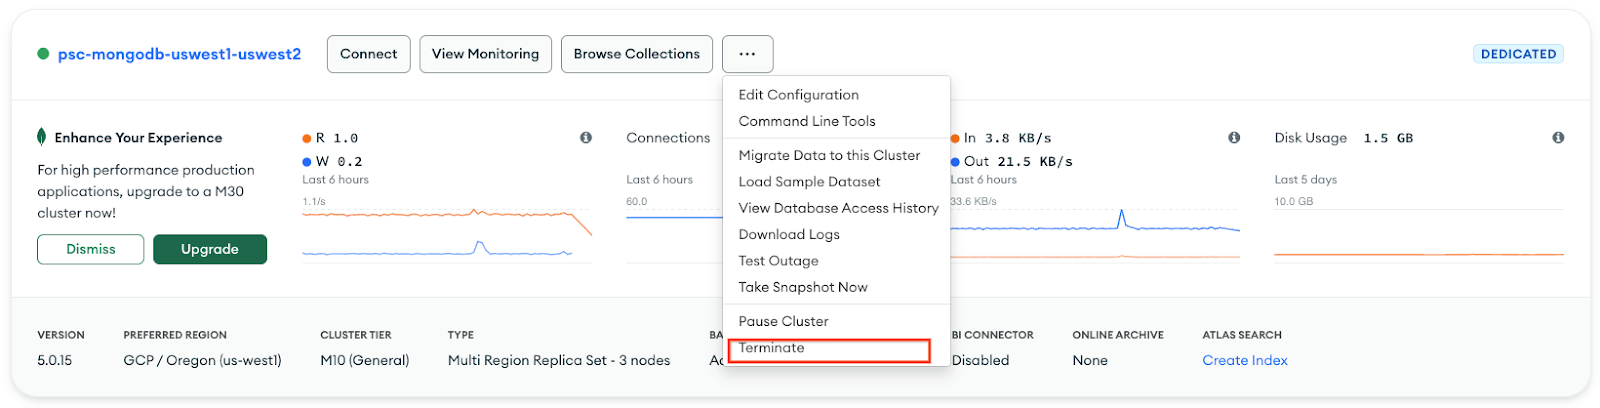The height and width of the screenshot is (408, 1600).
Task: Open View Database Access History
Action: [x=838, y=208]
